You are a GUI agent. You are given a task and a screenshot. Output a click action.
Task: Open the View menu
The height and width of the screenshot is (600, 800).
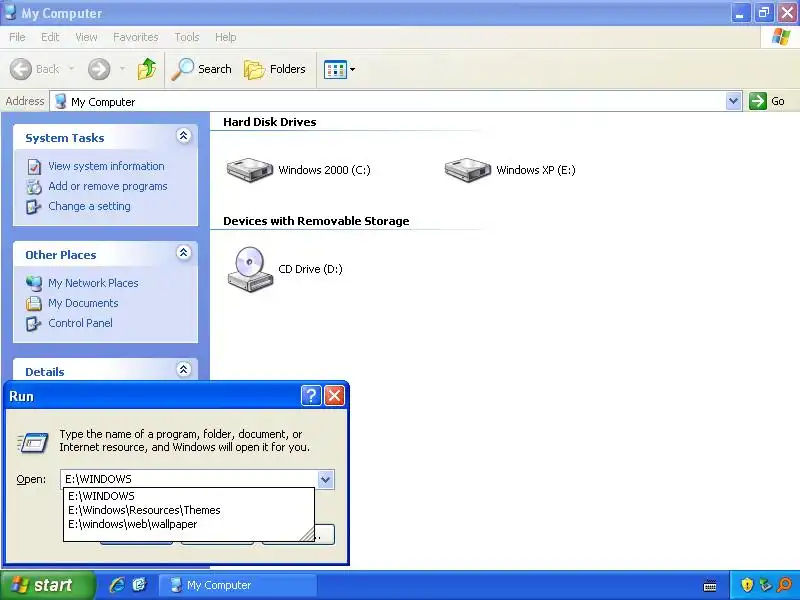(x=86, y=37)
